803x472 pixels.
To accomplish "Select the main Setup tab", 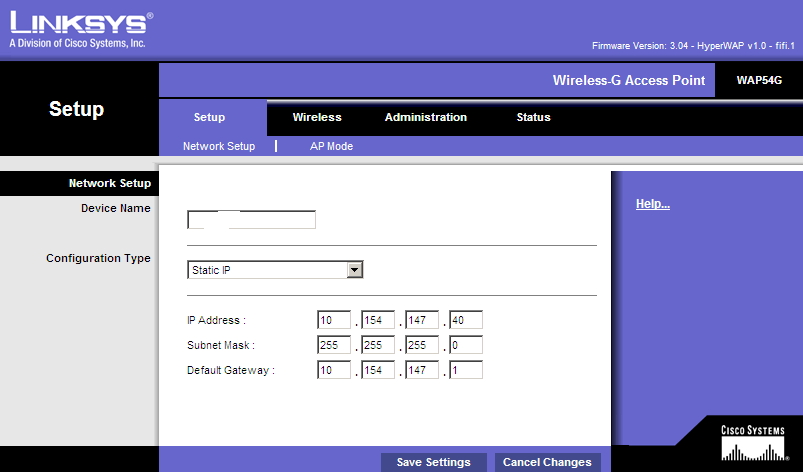I will (209, 117).
